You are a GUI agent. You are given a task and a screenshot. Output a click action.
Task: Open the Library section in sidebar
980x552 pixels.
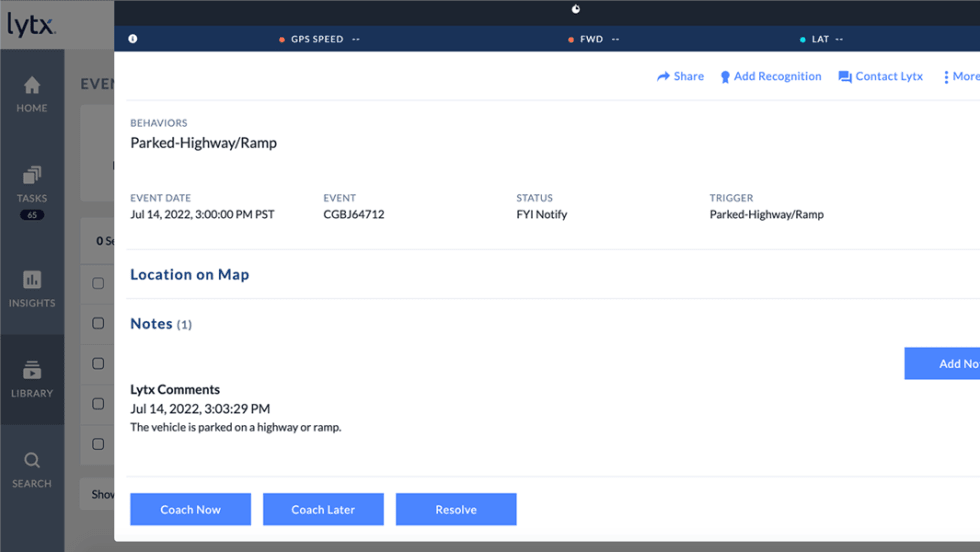point(32,379)
